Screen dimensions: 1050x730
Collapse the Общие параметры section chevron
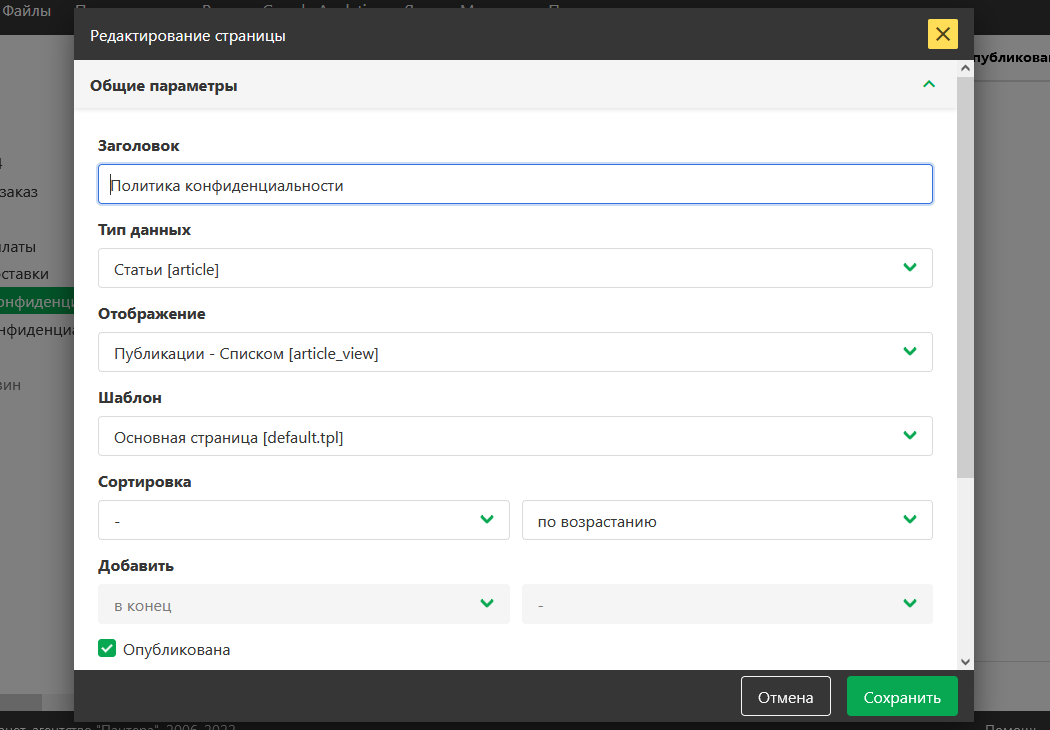(929, 85)
